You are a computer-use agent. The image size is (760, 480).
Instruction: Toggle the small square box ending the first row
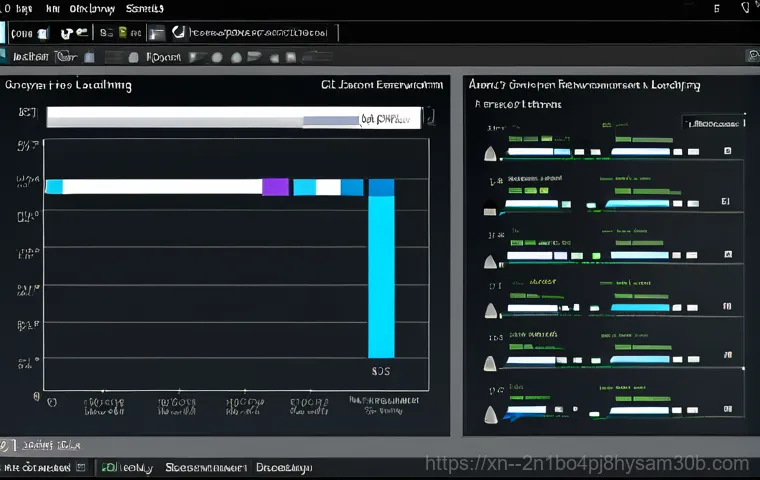pyautogui.click(x=727, y=152)
